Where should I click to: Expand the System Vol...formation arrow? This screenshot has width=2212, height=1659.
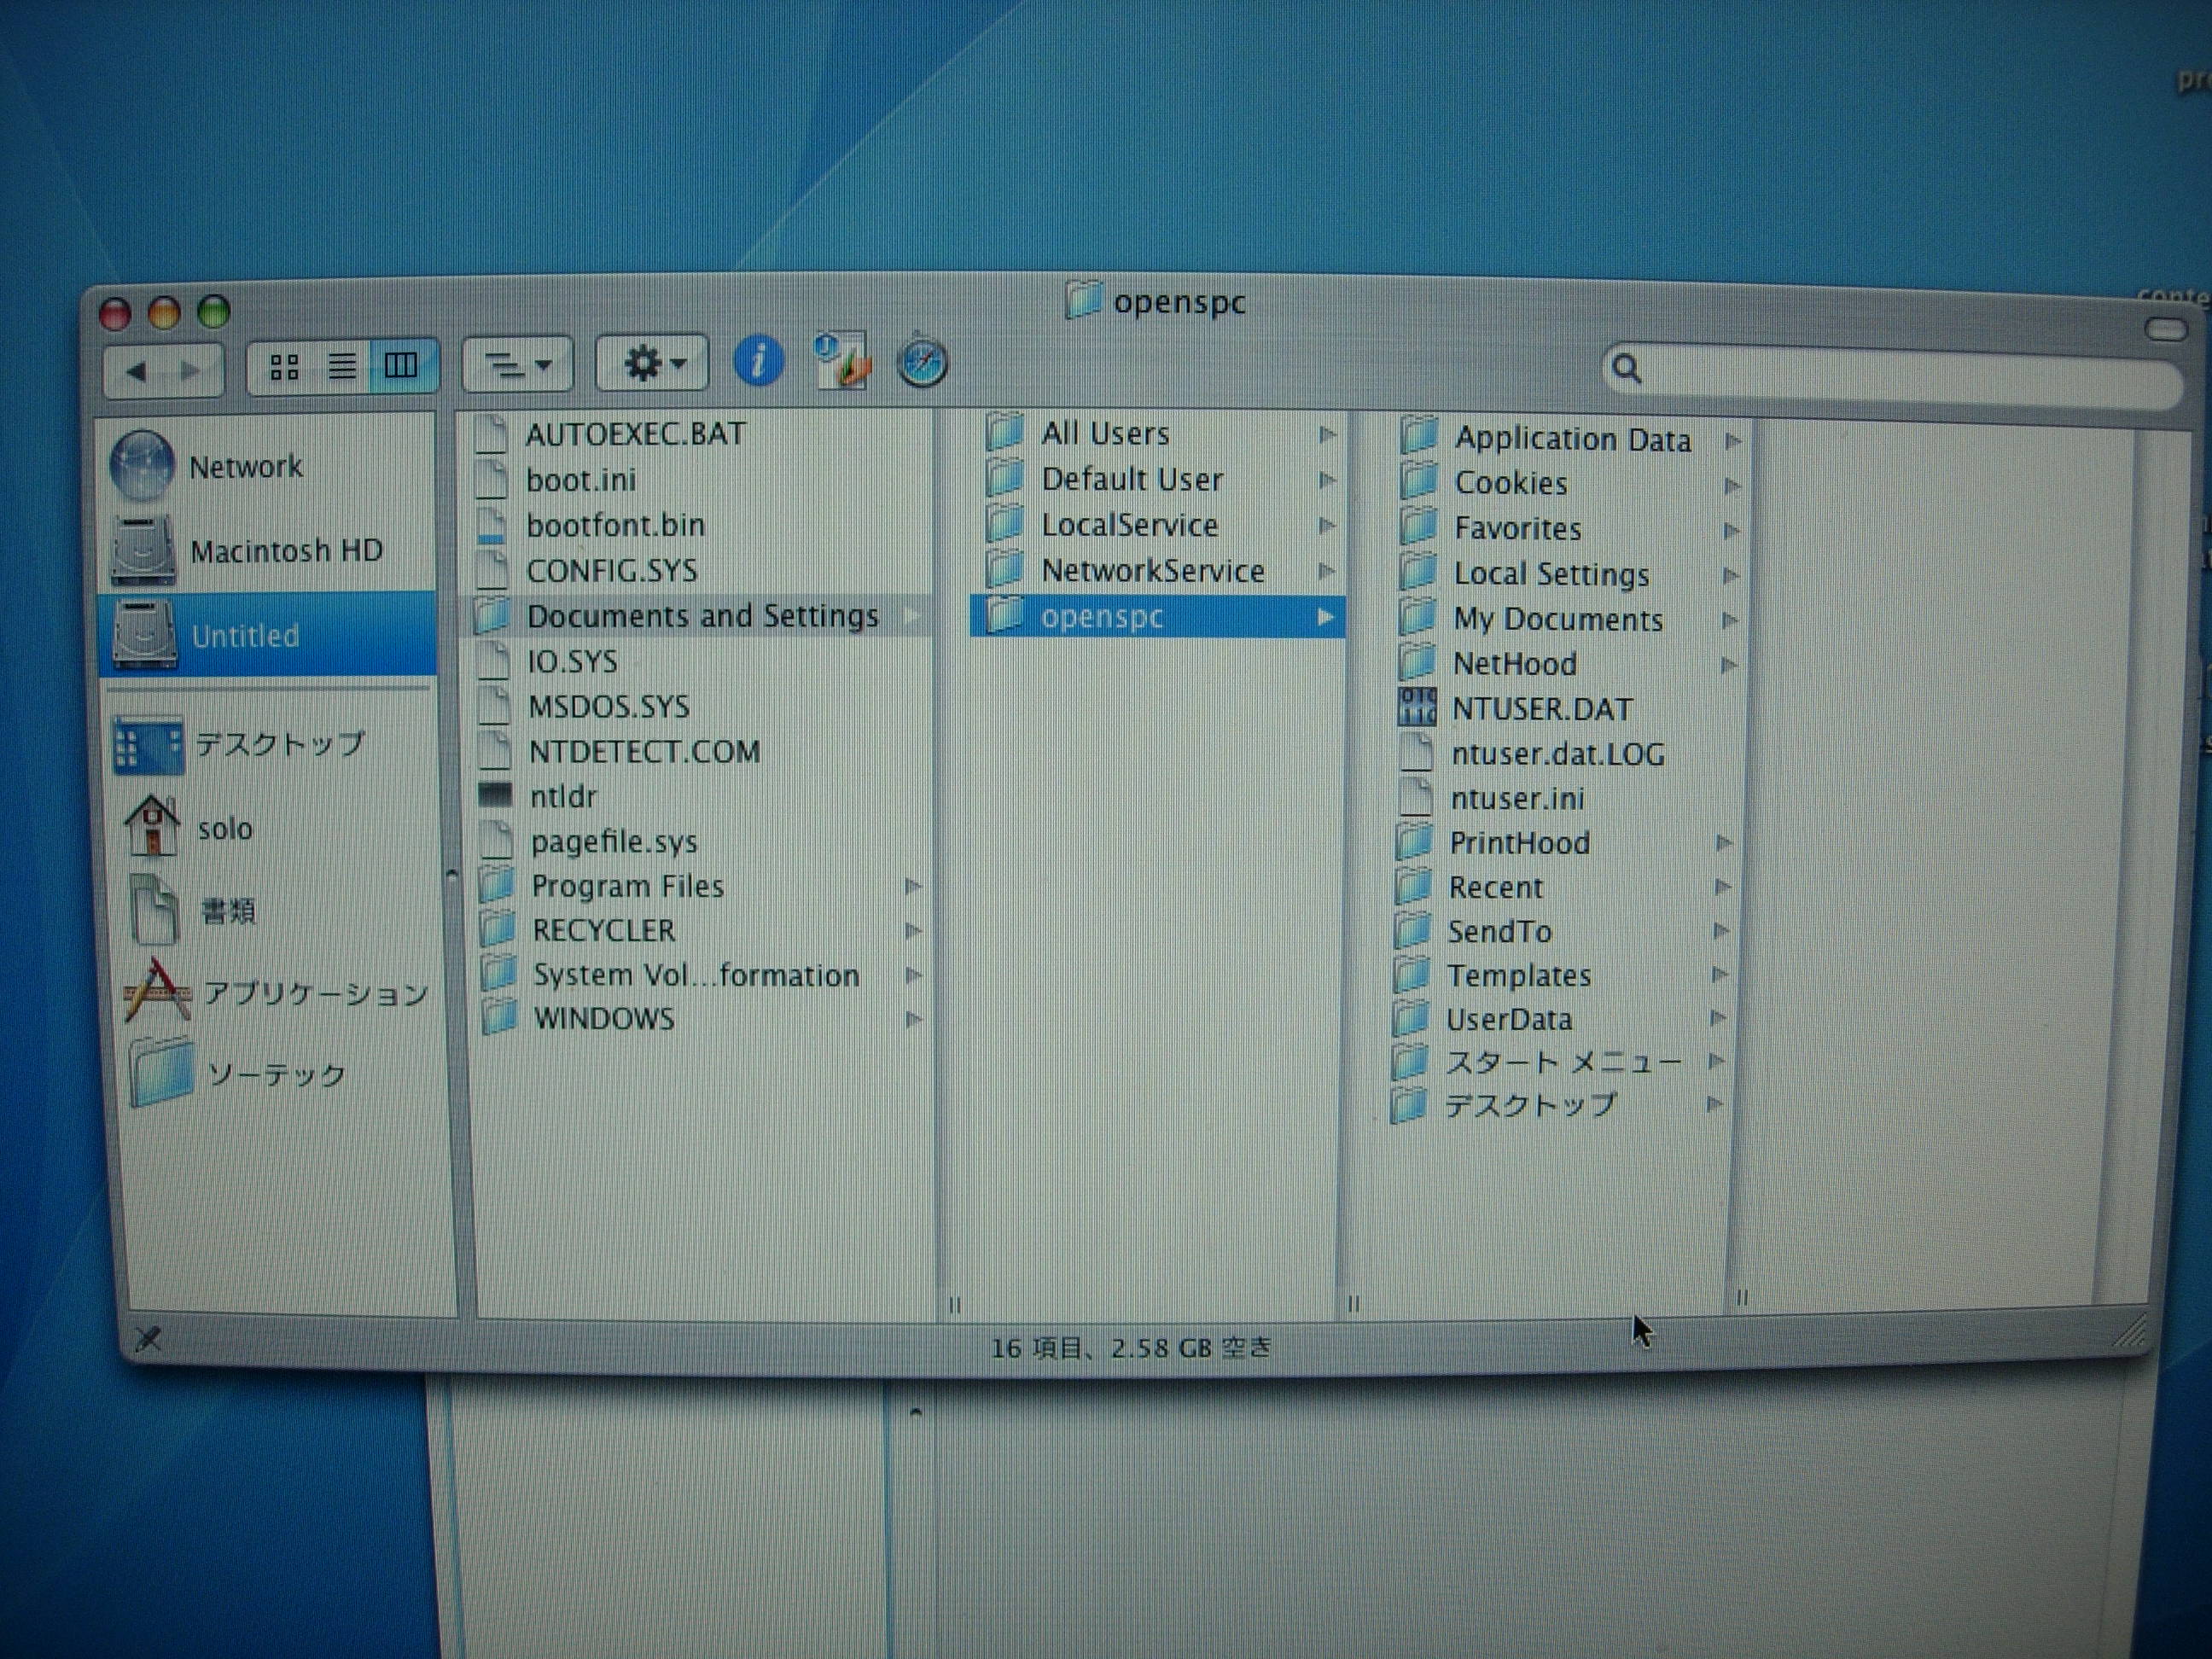coord(913,975)
